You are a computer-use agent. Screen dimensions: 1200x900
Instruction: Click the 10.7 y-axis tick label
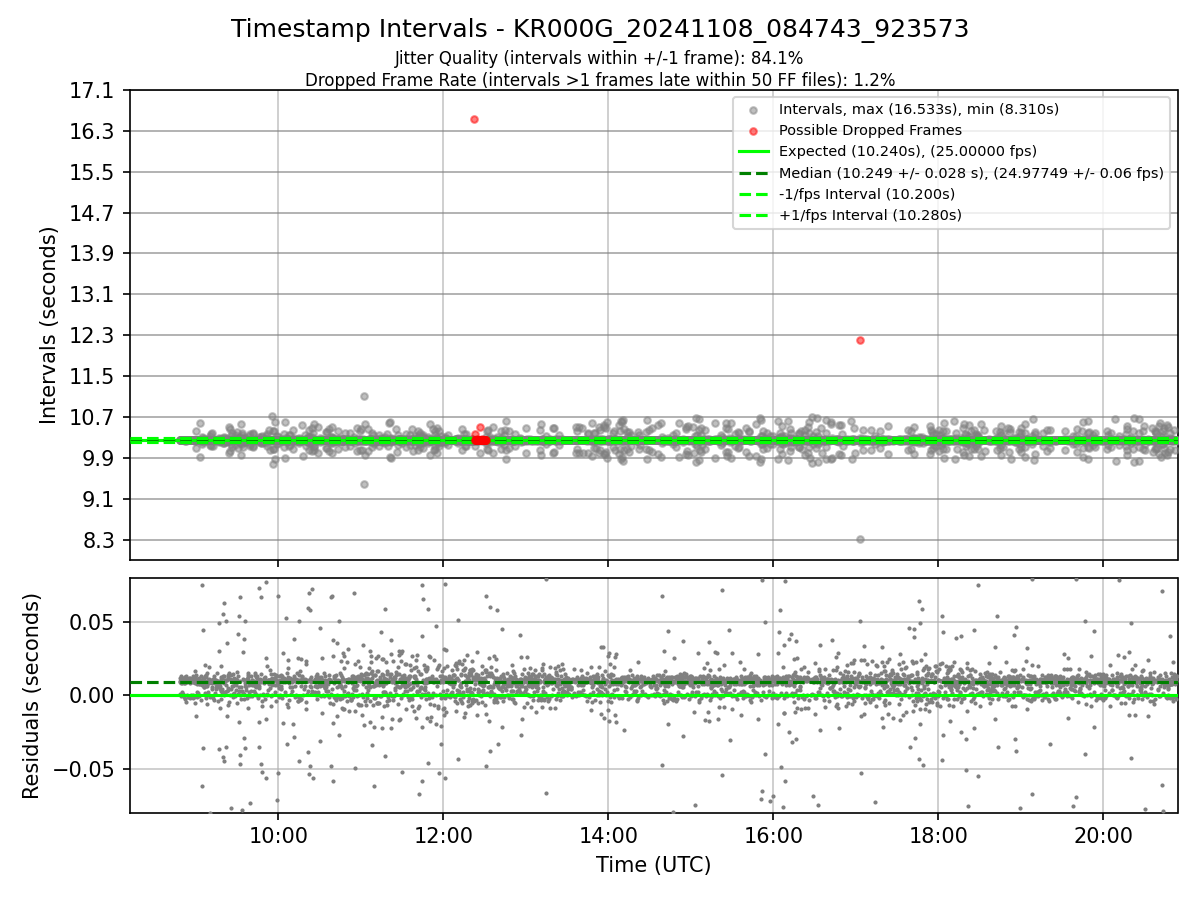[94, 417]
